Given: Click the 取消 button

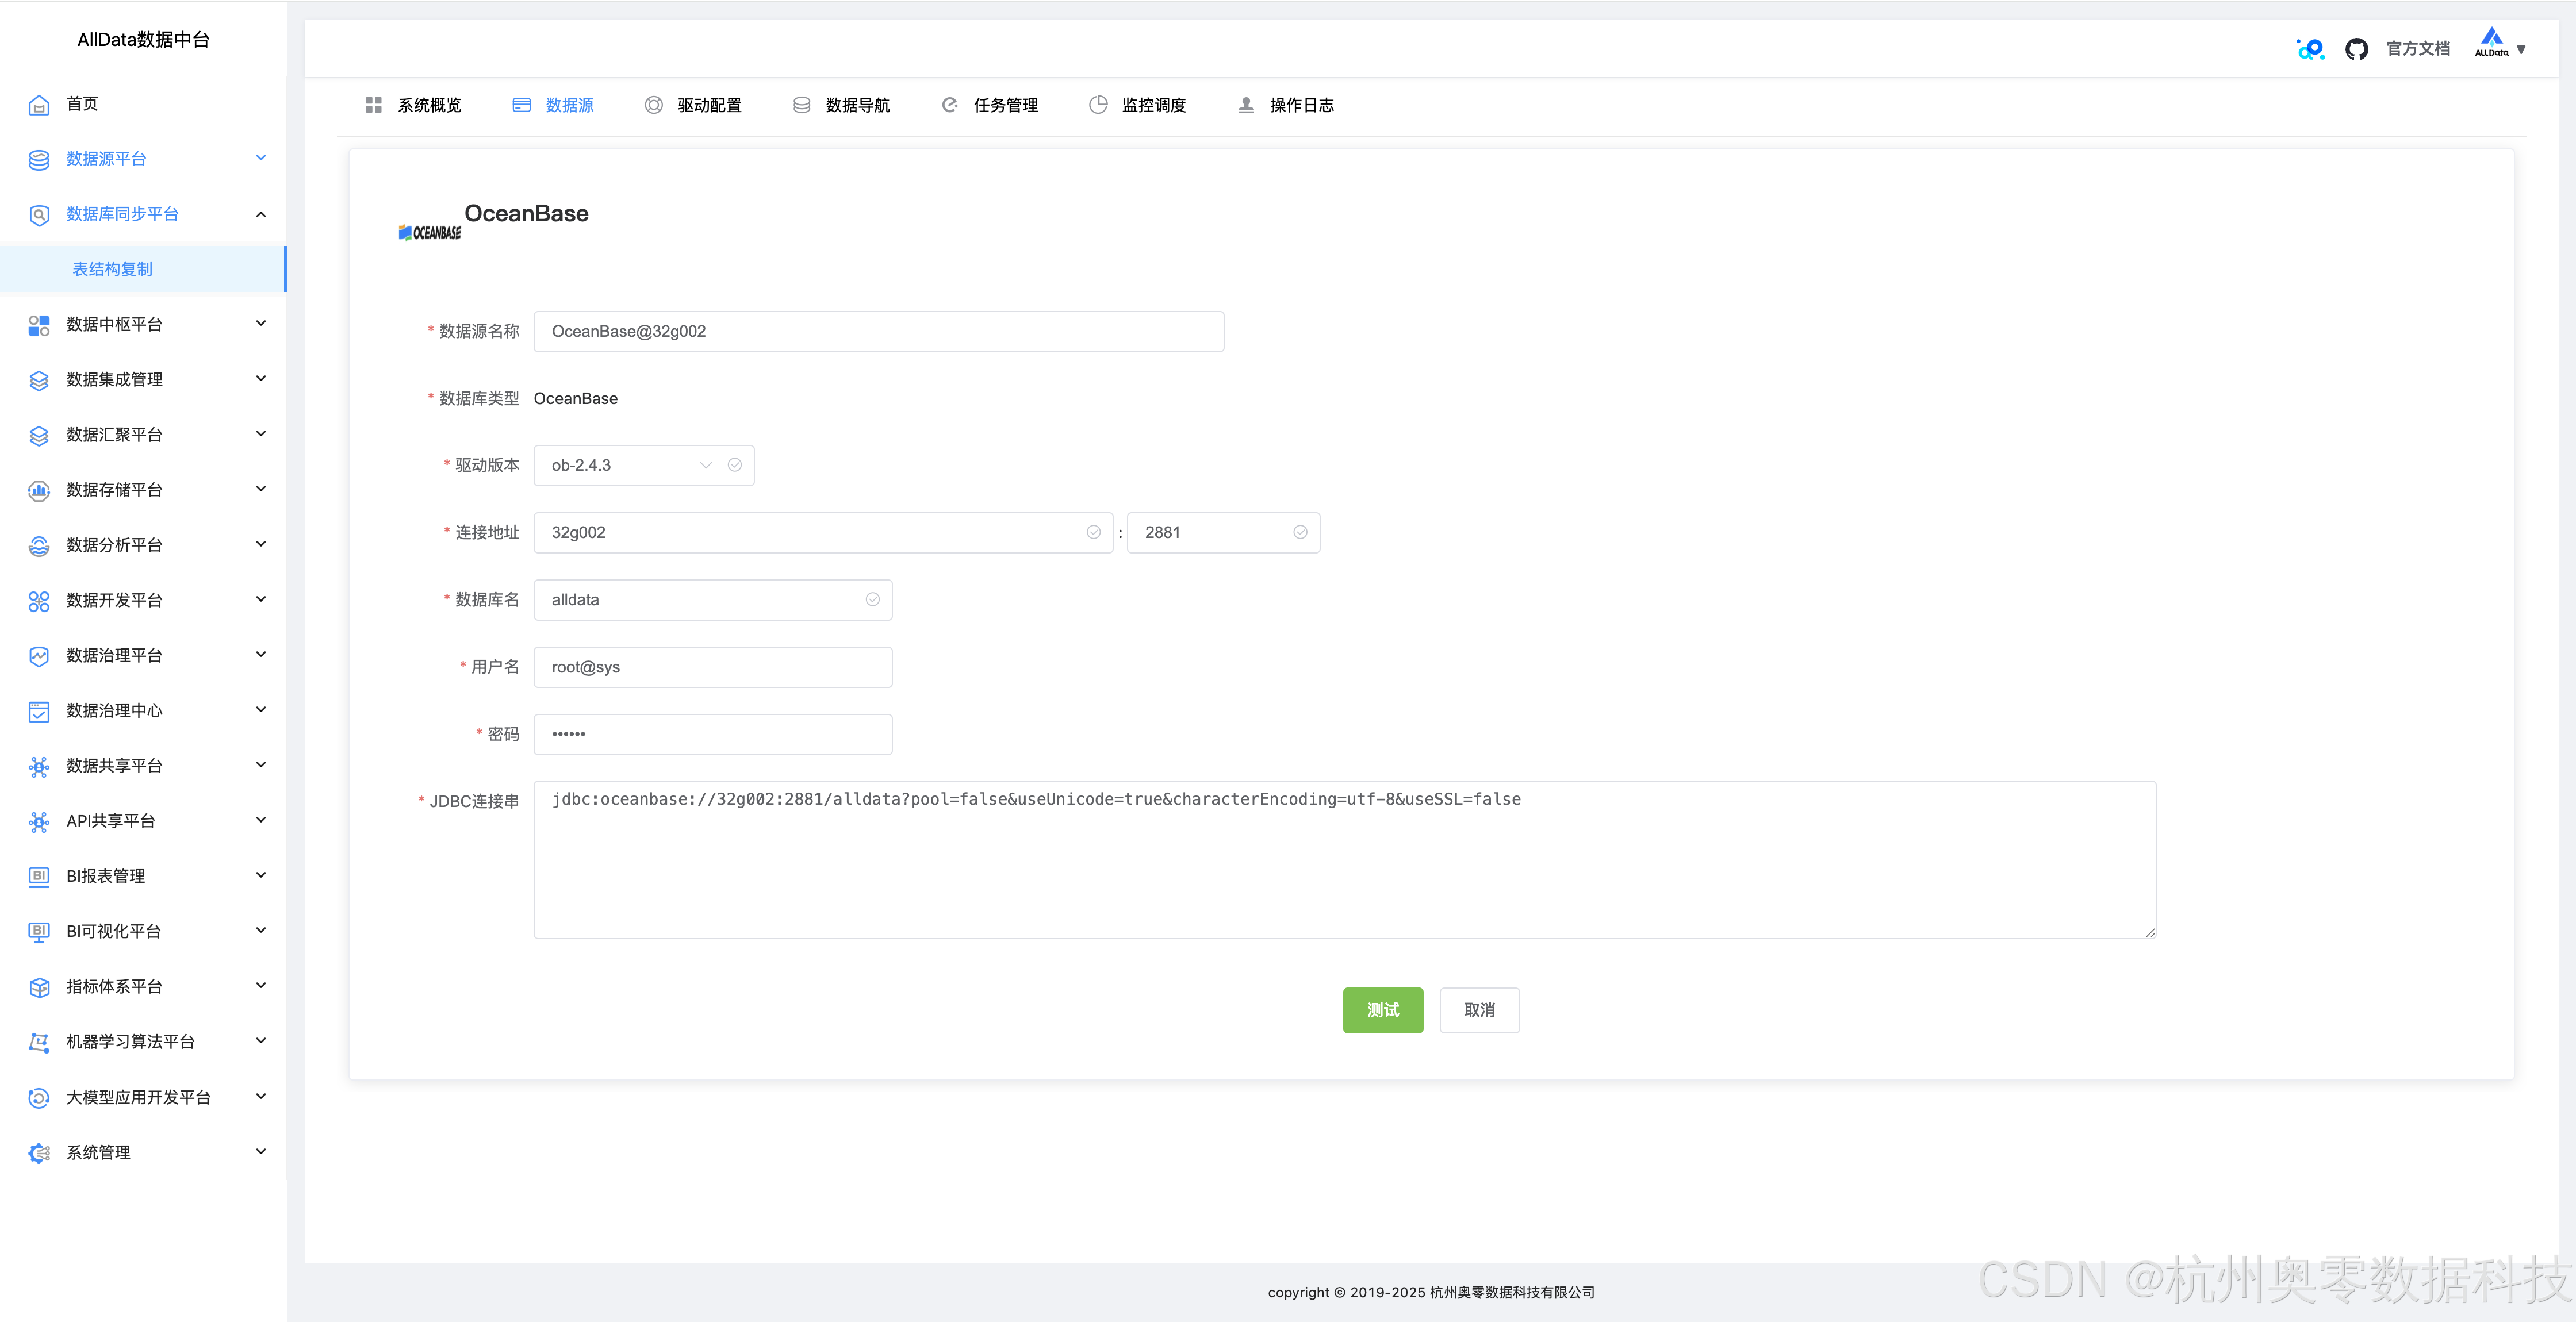Looking at the screenshot, I should coord(1479,1010).
